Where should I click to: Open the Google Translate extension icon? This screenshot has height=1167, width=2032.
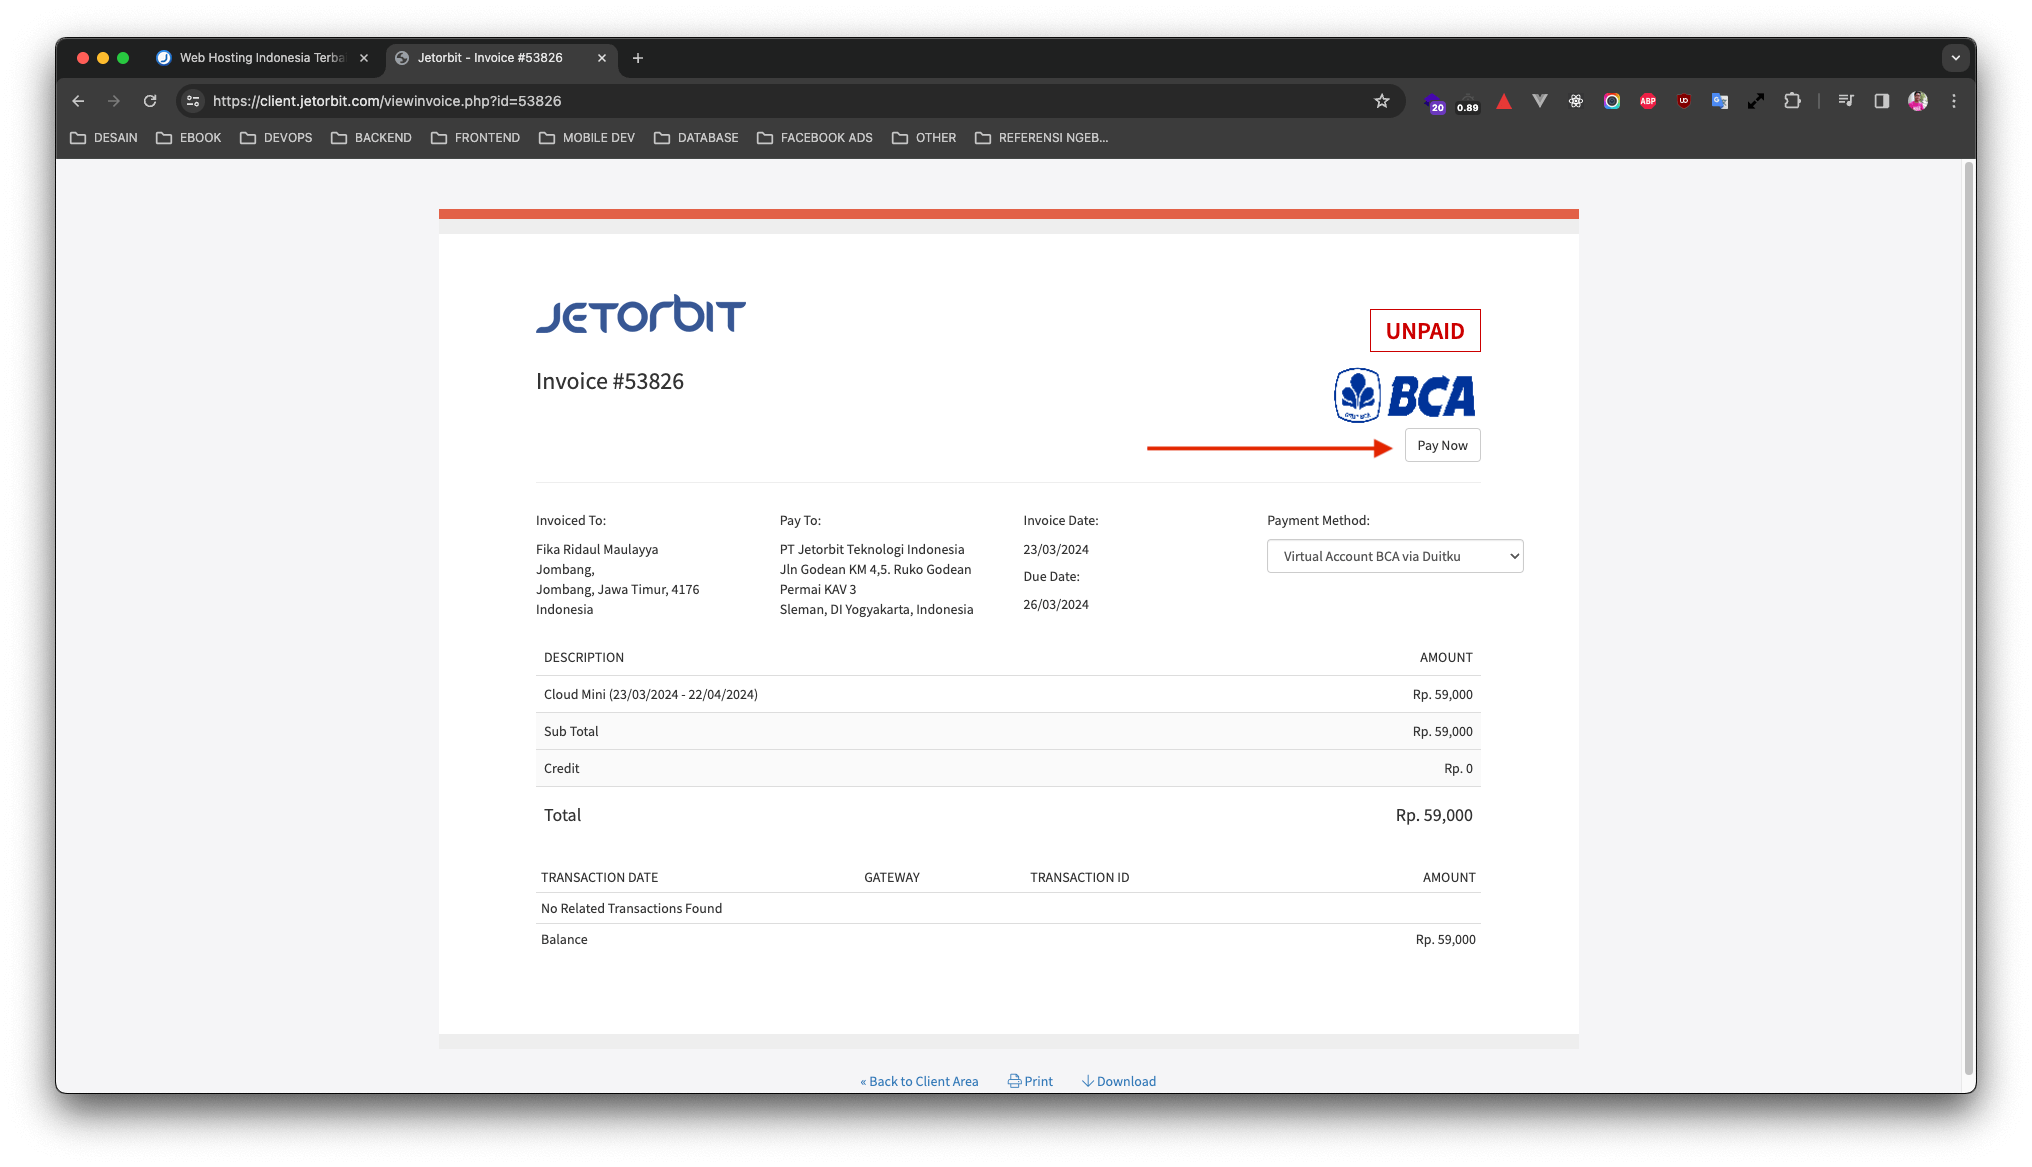coord(1720,101)
